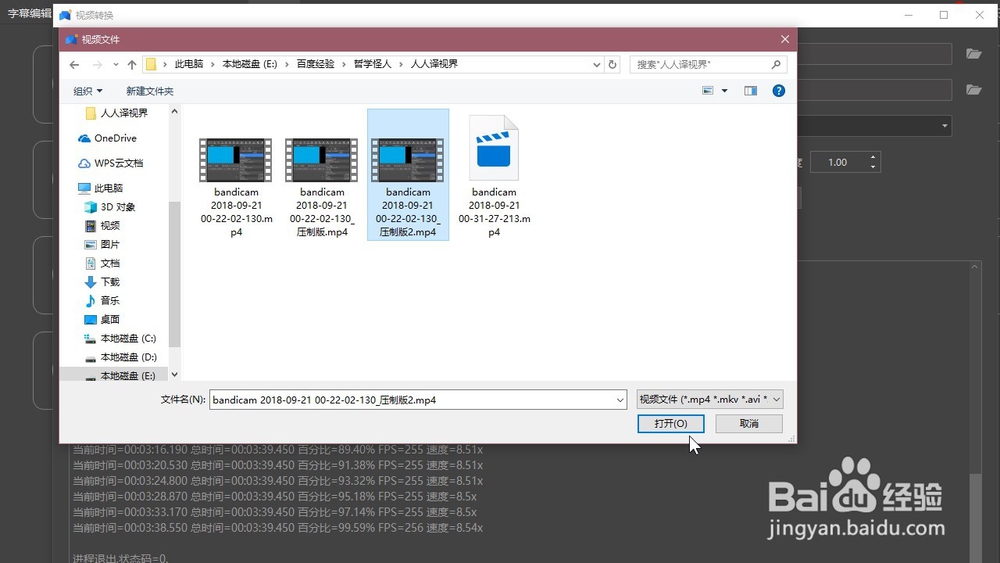Select 本地磁盘 (E:) in the sidebar
Image resolution: width=1000 pixels, height=563 pixels.
[x=120, y=376]
